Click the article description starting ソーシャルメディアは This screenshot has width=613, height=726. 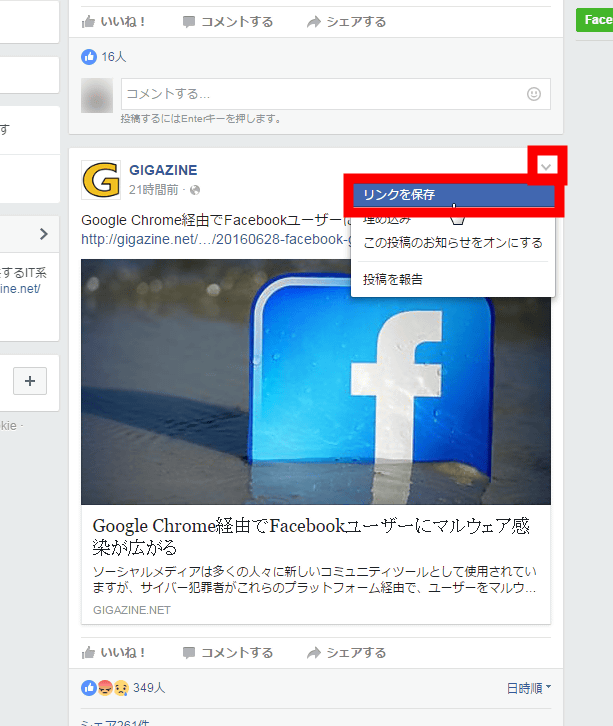pyautogui.click(x=314, y=580)
